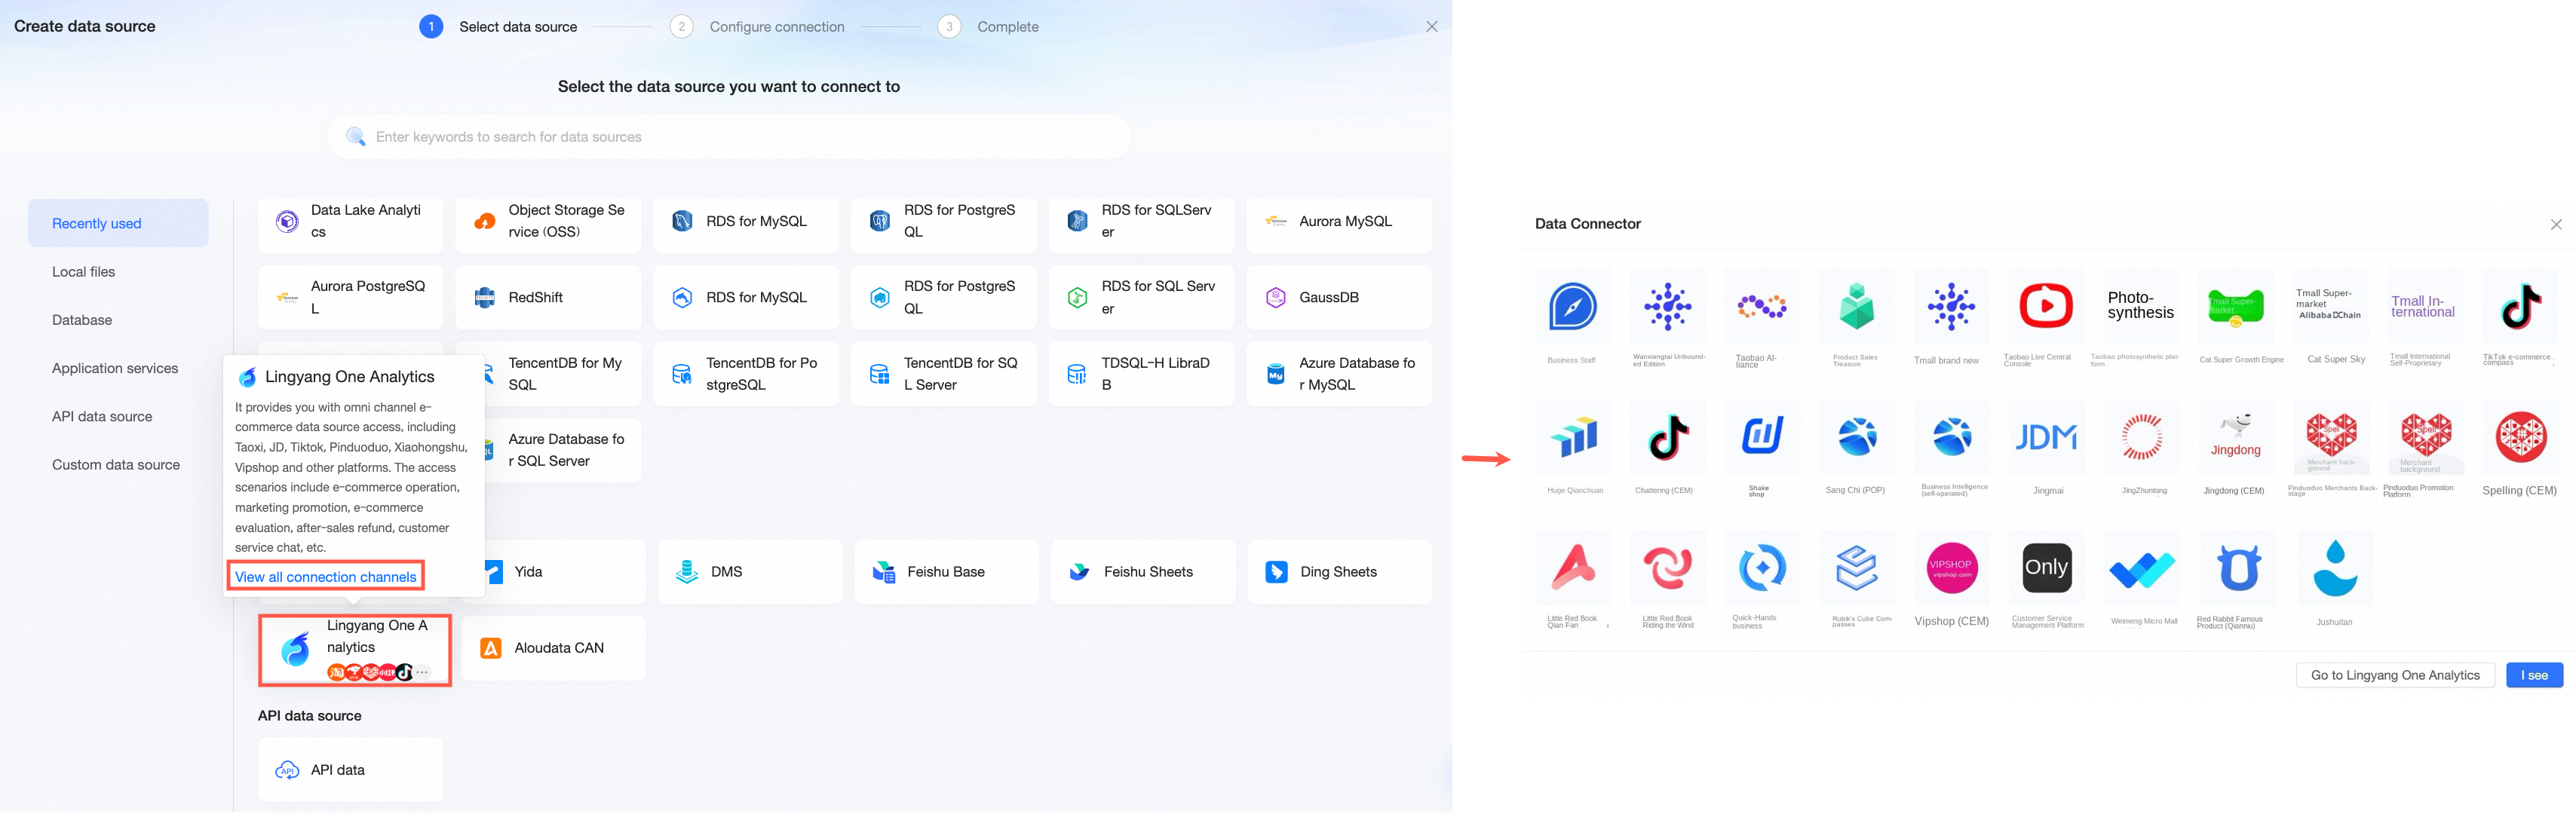Switch to the Recently used category

tap(118, 223)
